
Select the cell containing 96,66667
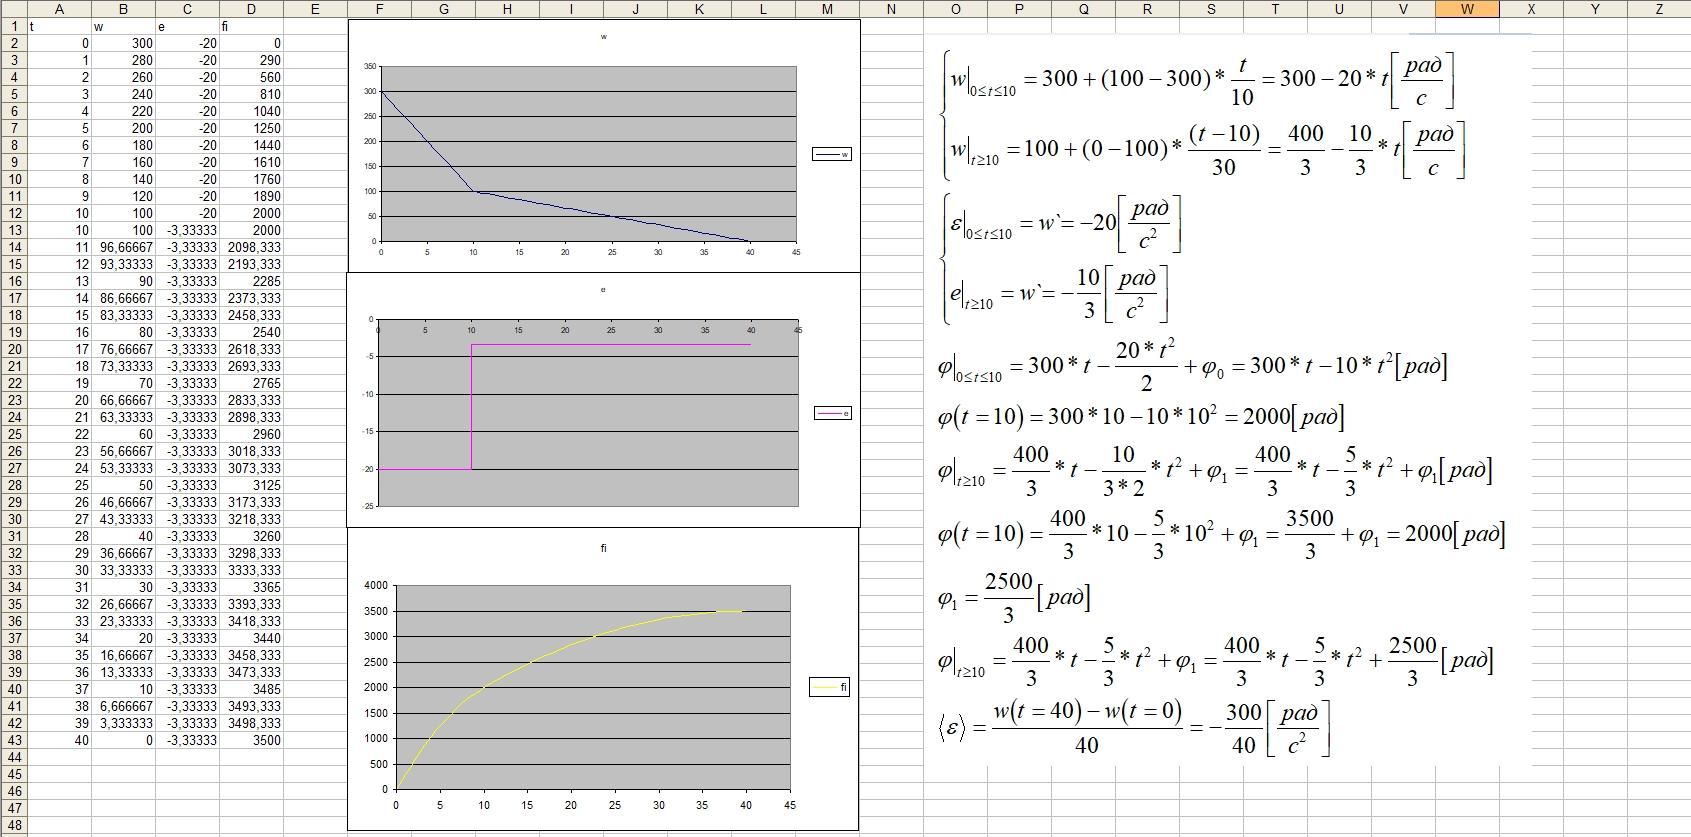pyautogui.click(x=123, y=247)
